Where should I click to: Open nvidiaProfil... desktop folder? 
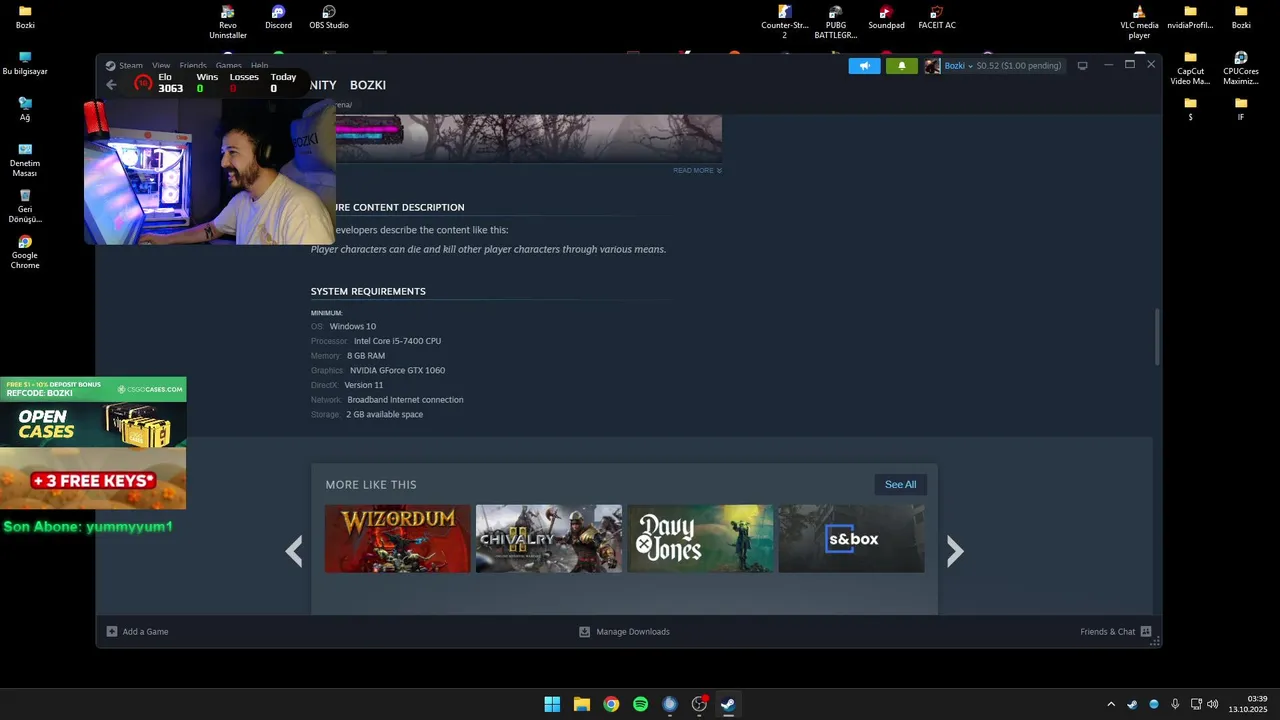(x=1190, y=18)
